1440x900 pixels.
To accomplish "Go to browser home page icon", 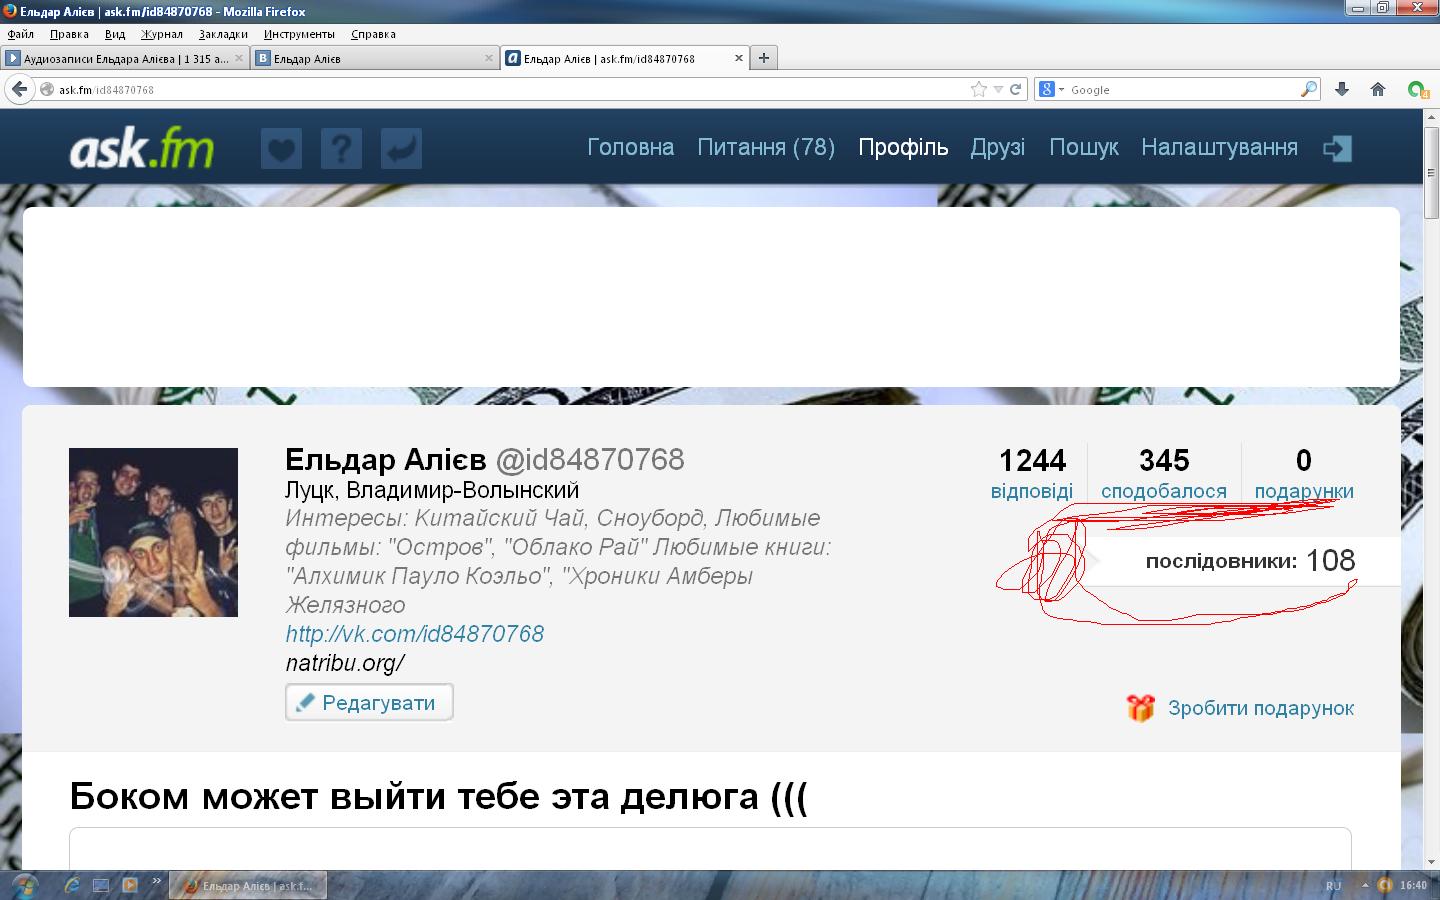I will [x=1378, y=89].
